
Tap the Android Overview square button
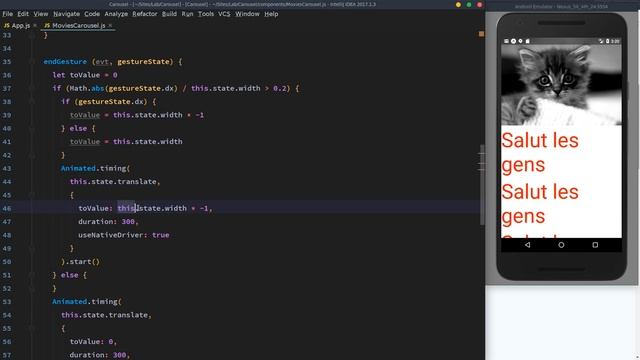tap(595, 245)
